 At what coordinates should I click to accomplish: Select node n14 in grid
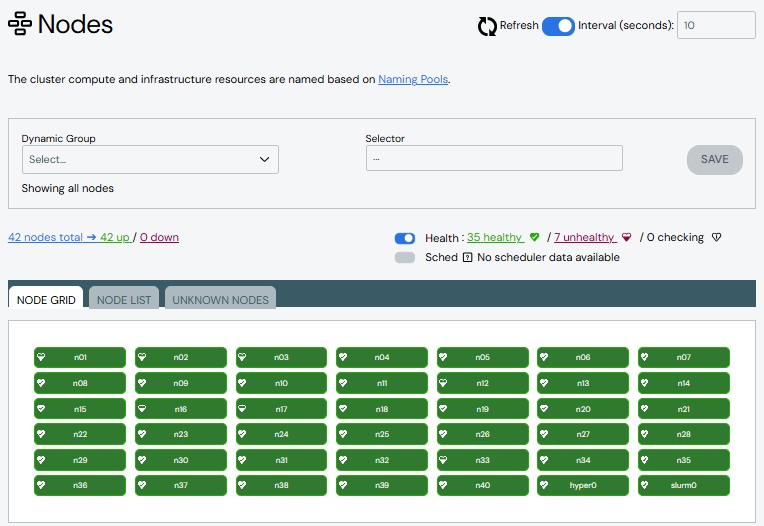click(x=684, y=383)
